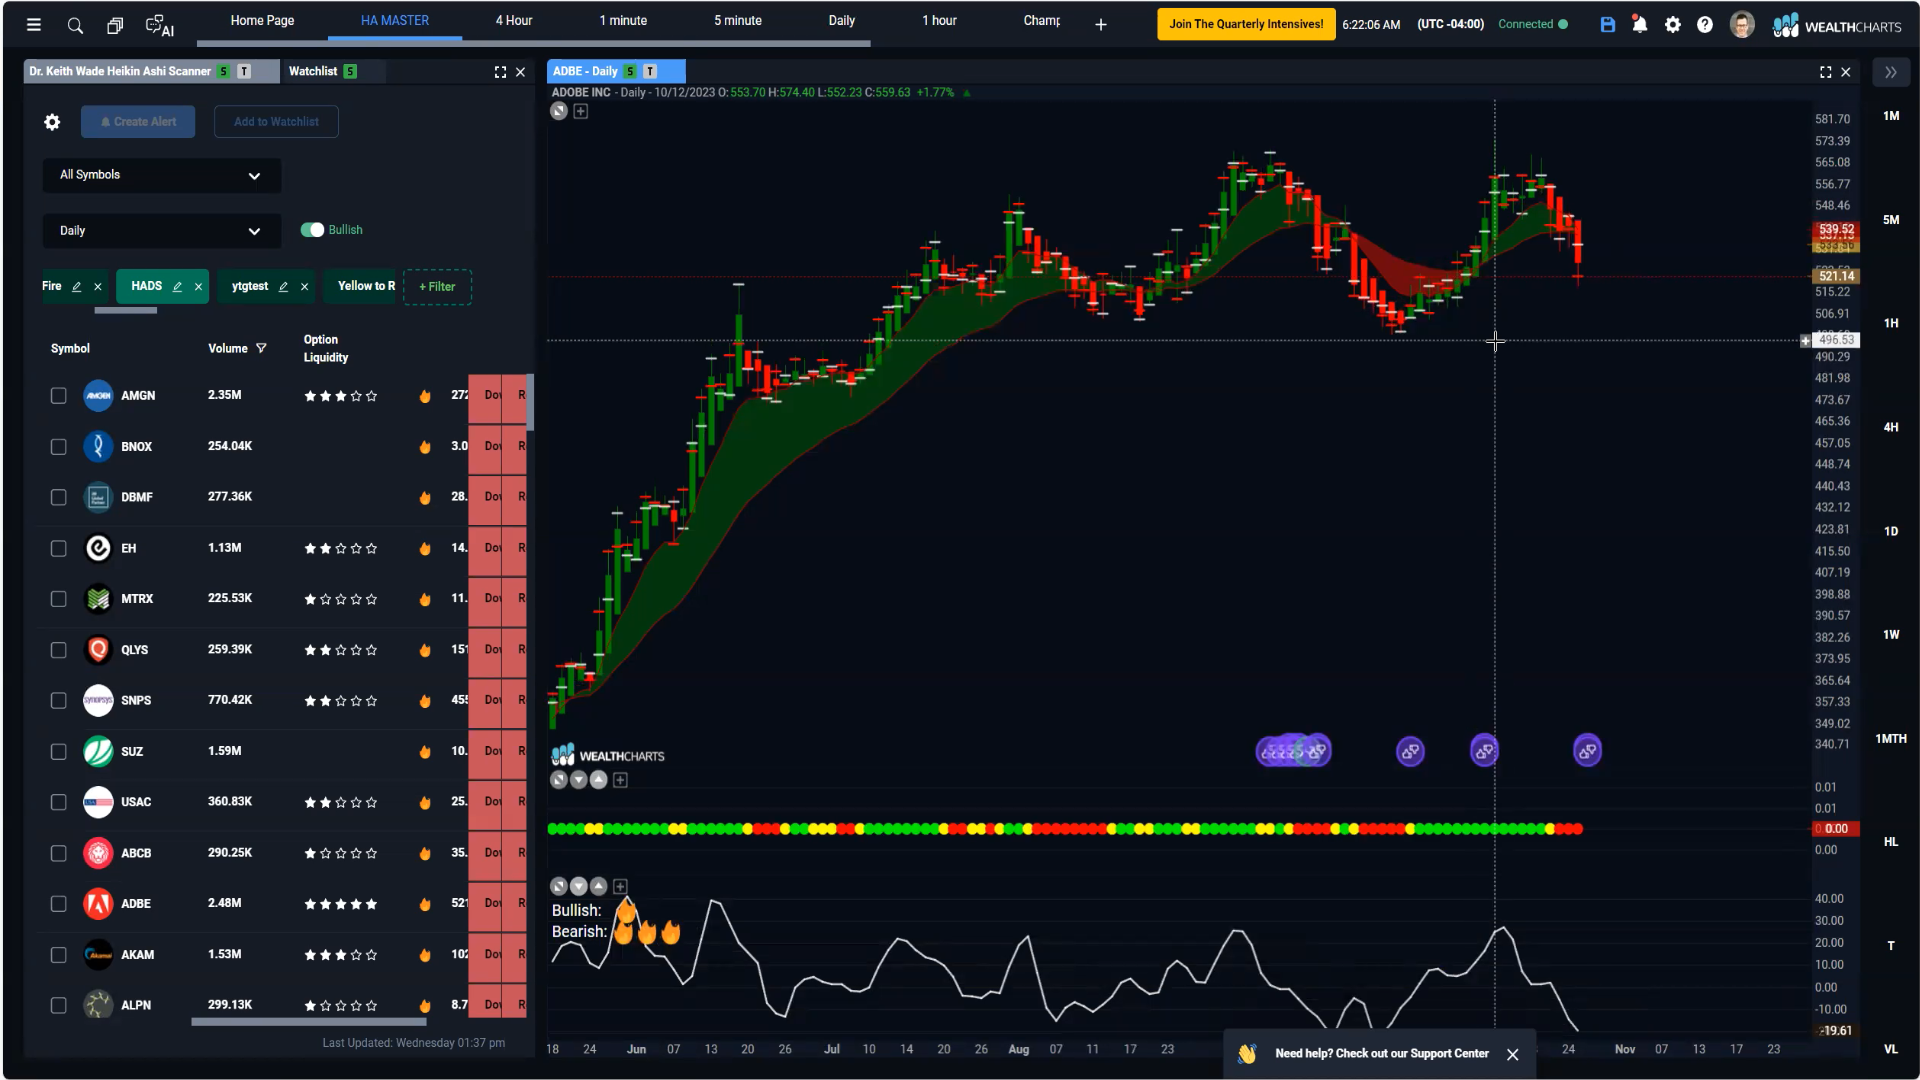
Task: Remove the ytgtest filter tag
Action: 304,287
